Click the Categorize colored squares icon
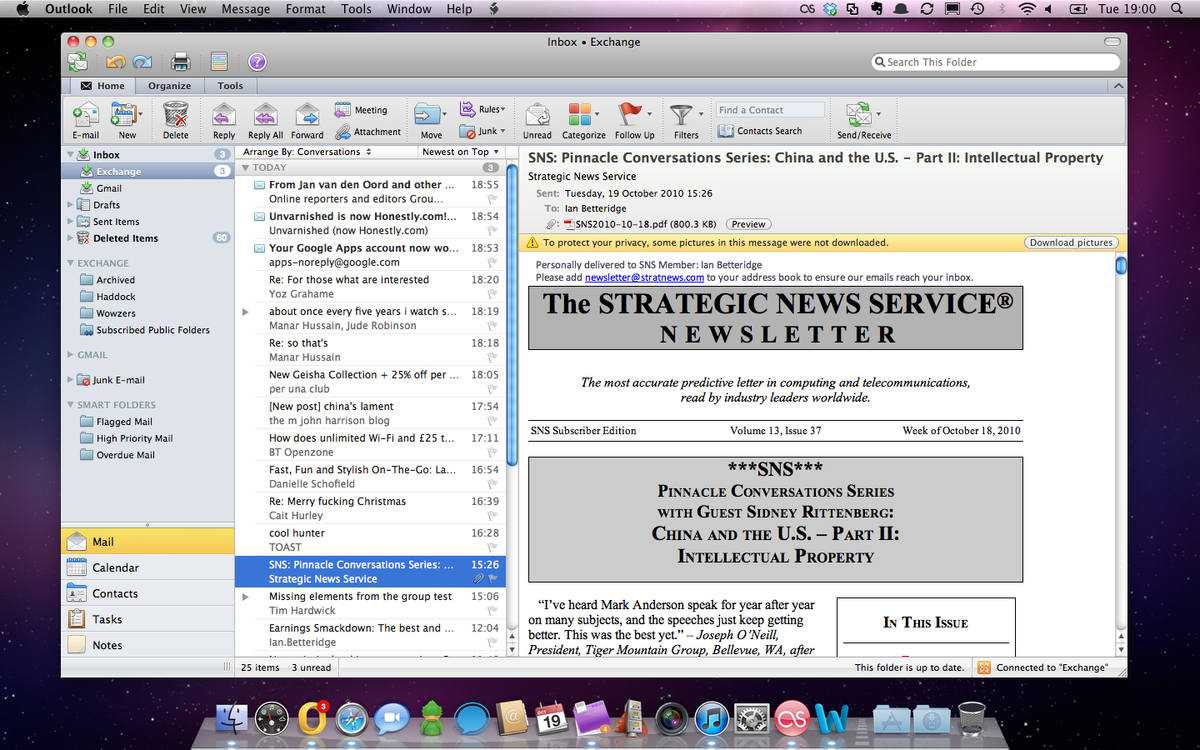This screenshot has height=750, width=1200. click(x=579, y=114)
